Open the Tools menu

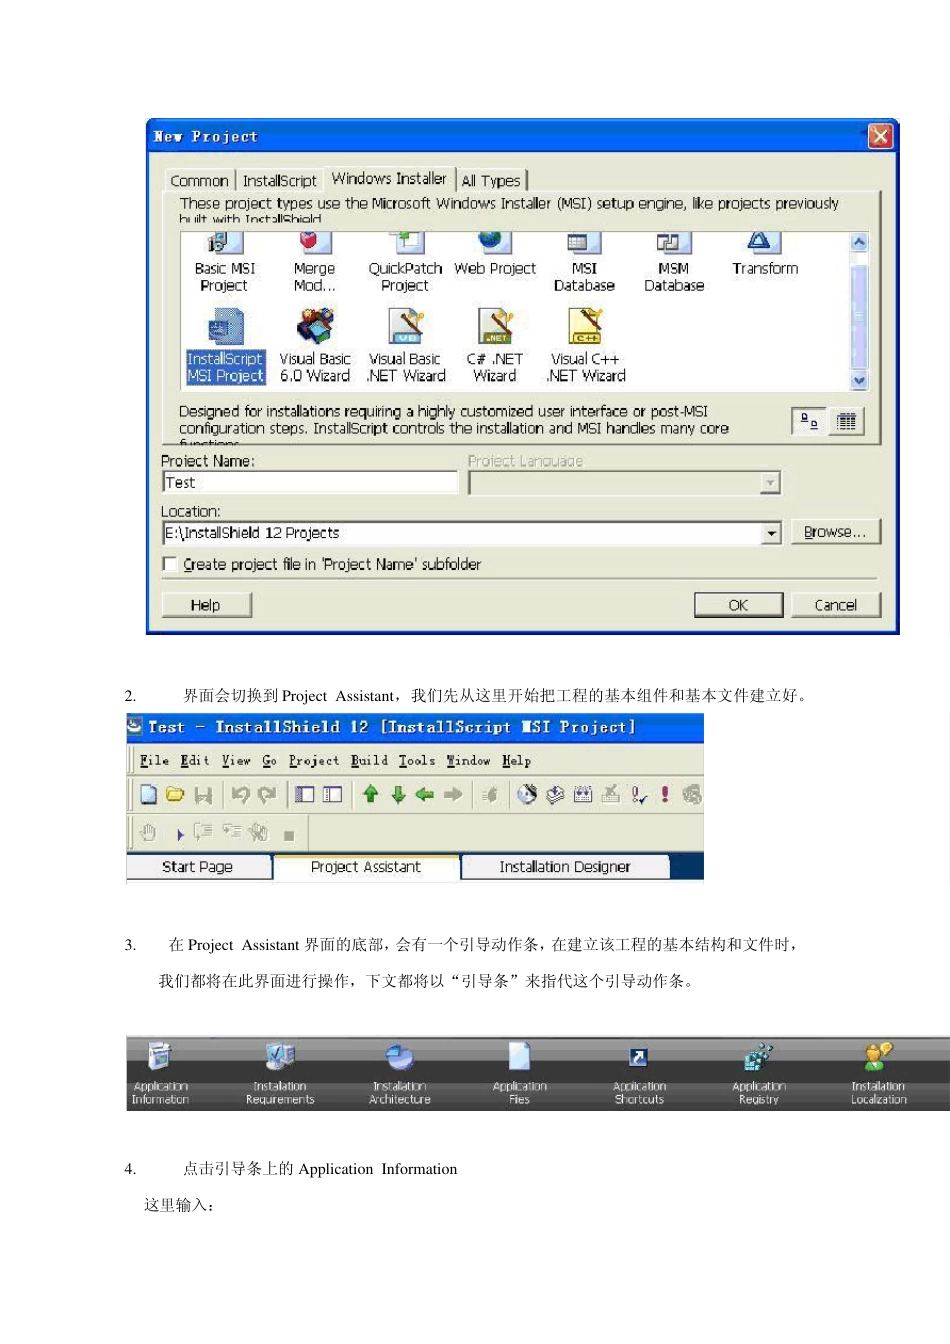417,761
